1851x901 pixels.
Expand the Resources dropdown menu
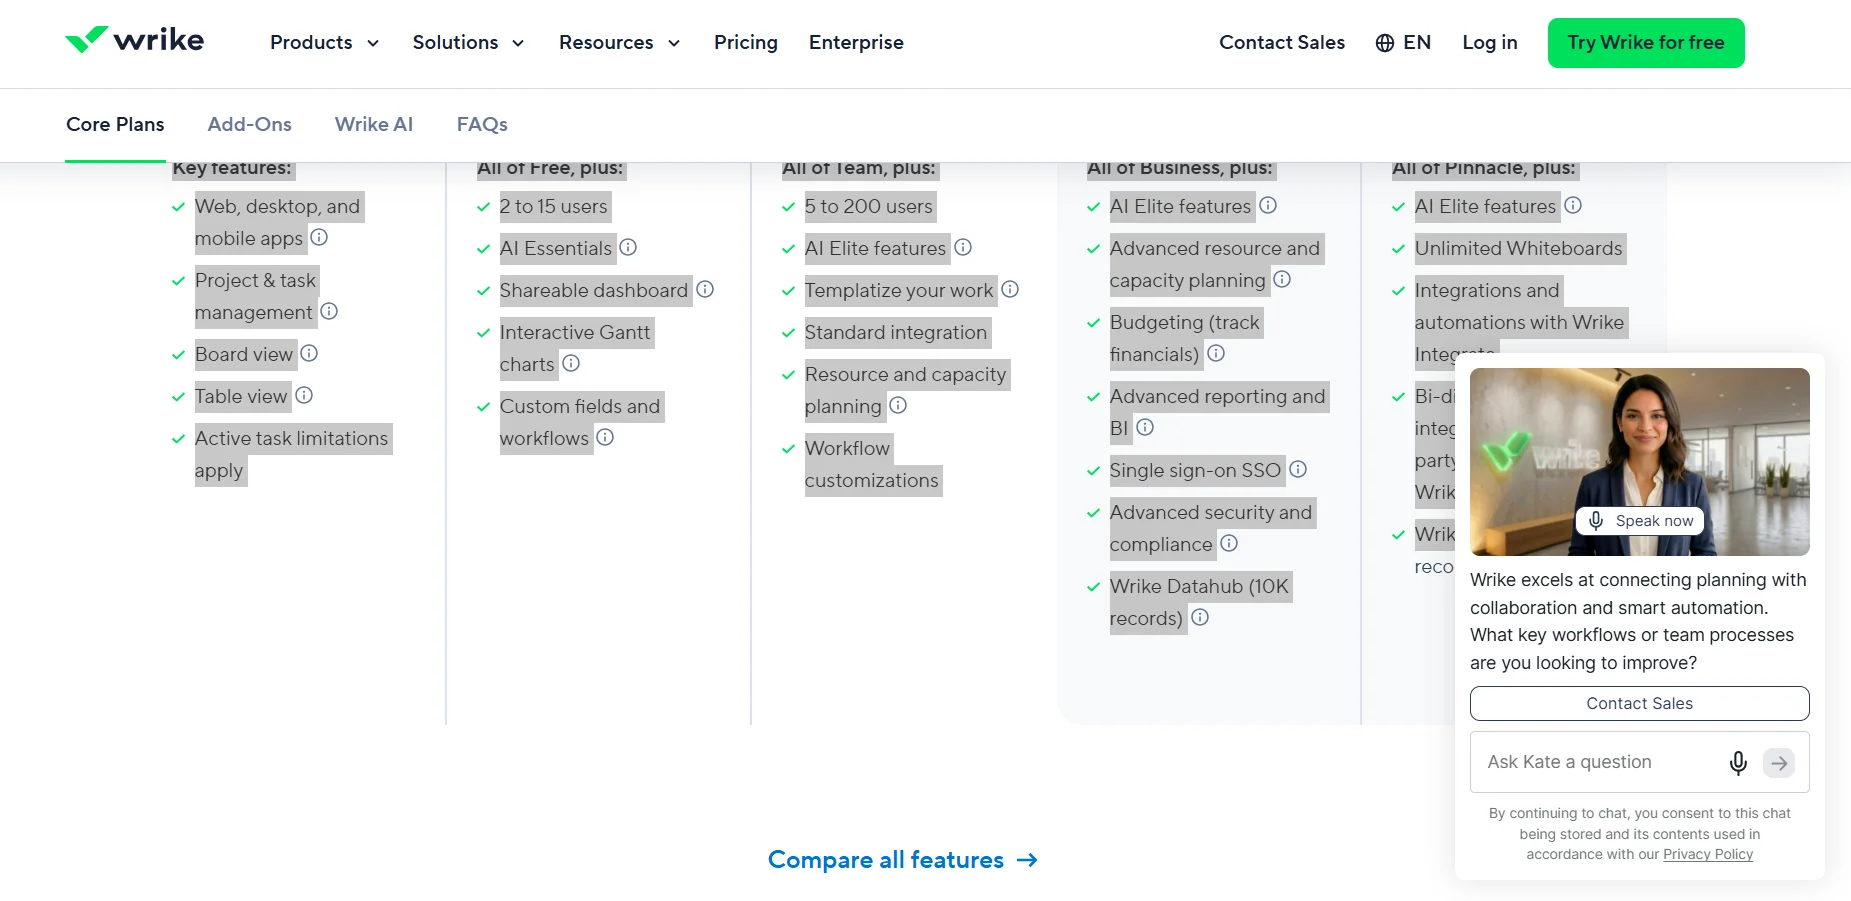coord(620,43)
